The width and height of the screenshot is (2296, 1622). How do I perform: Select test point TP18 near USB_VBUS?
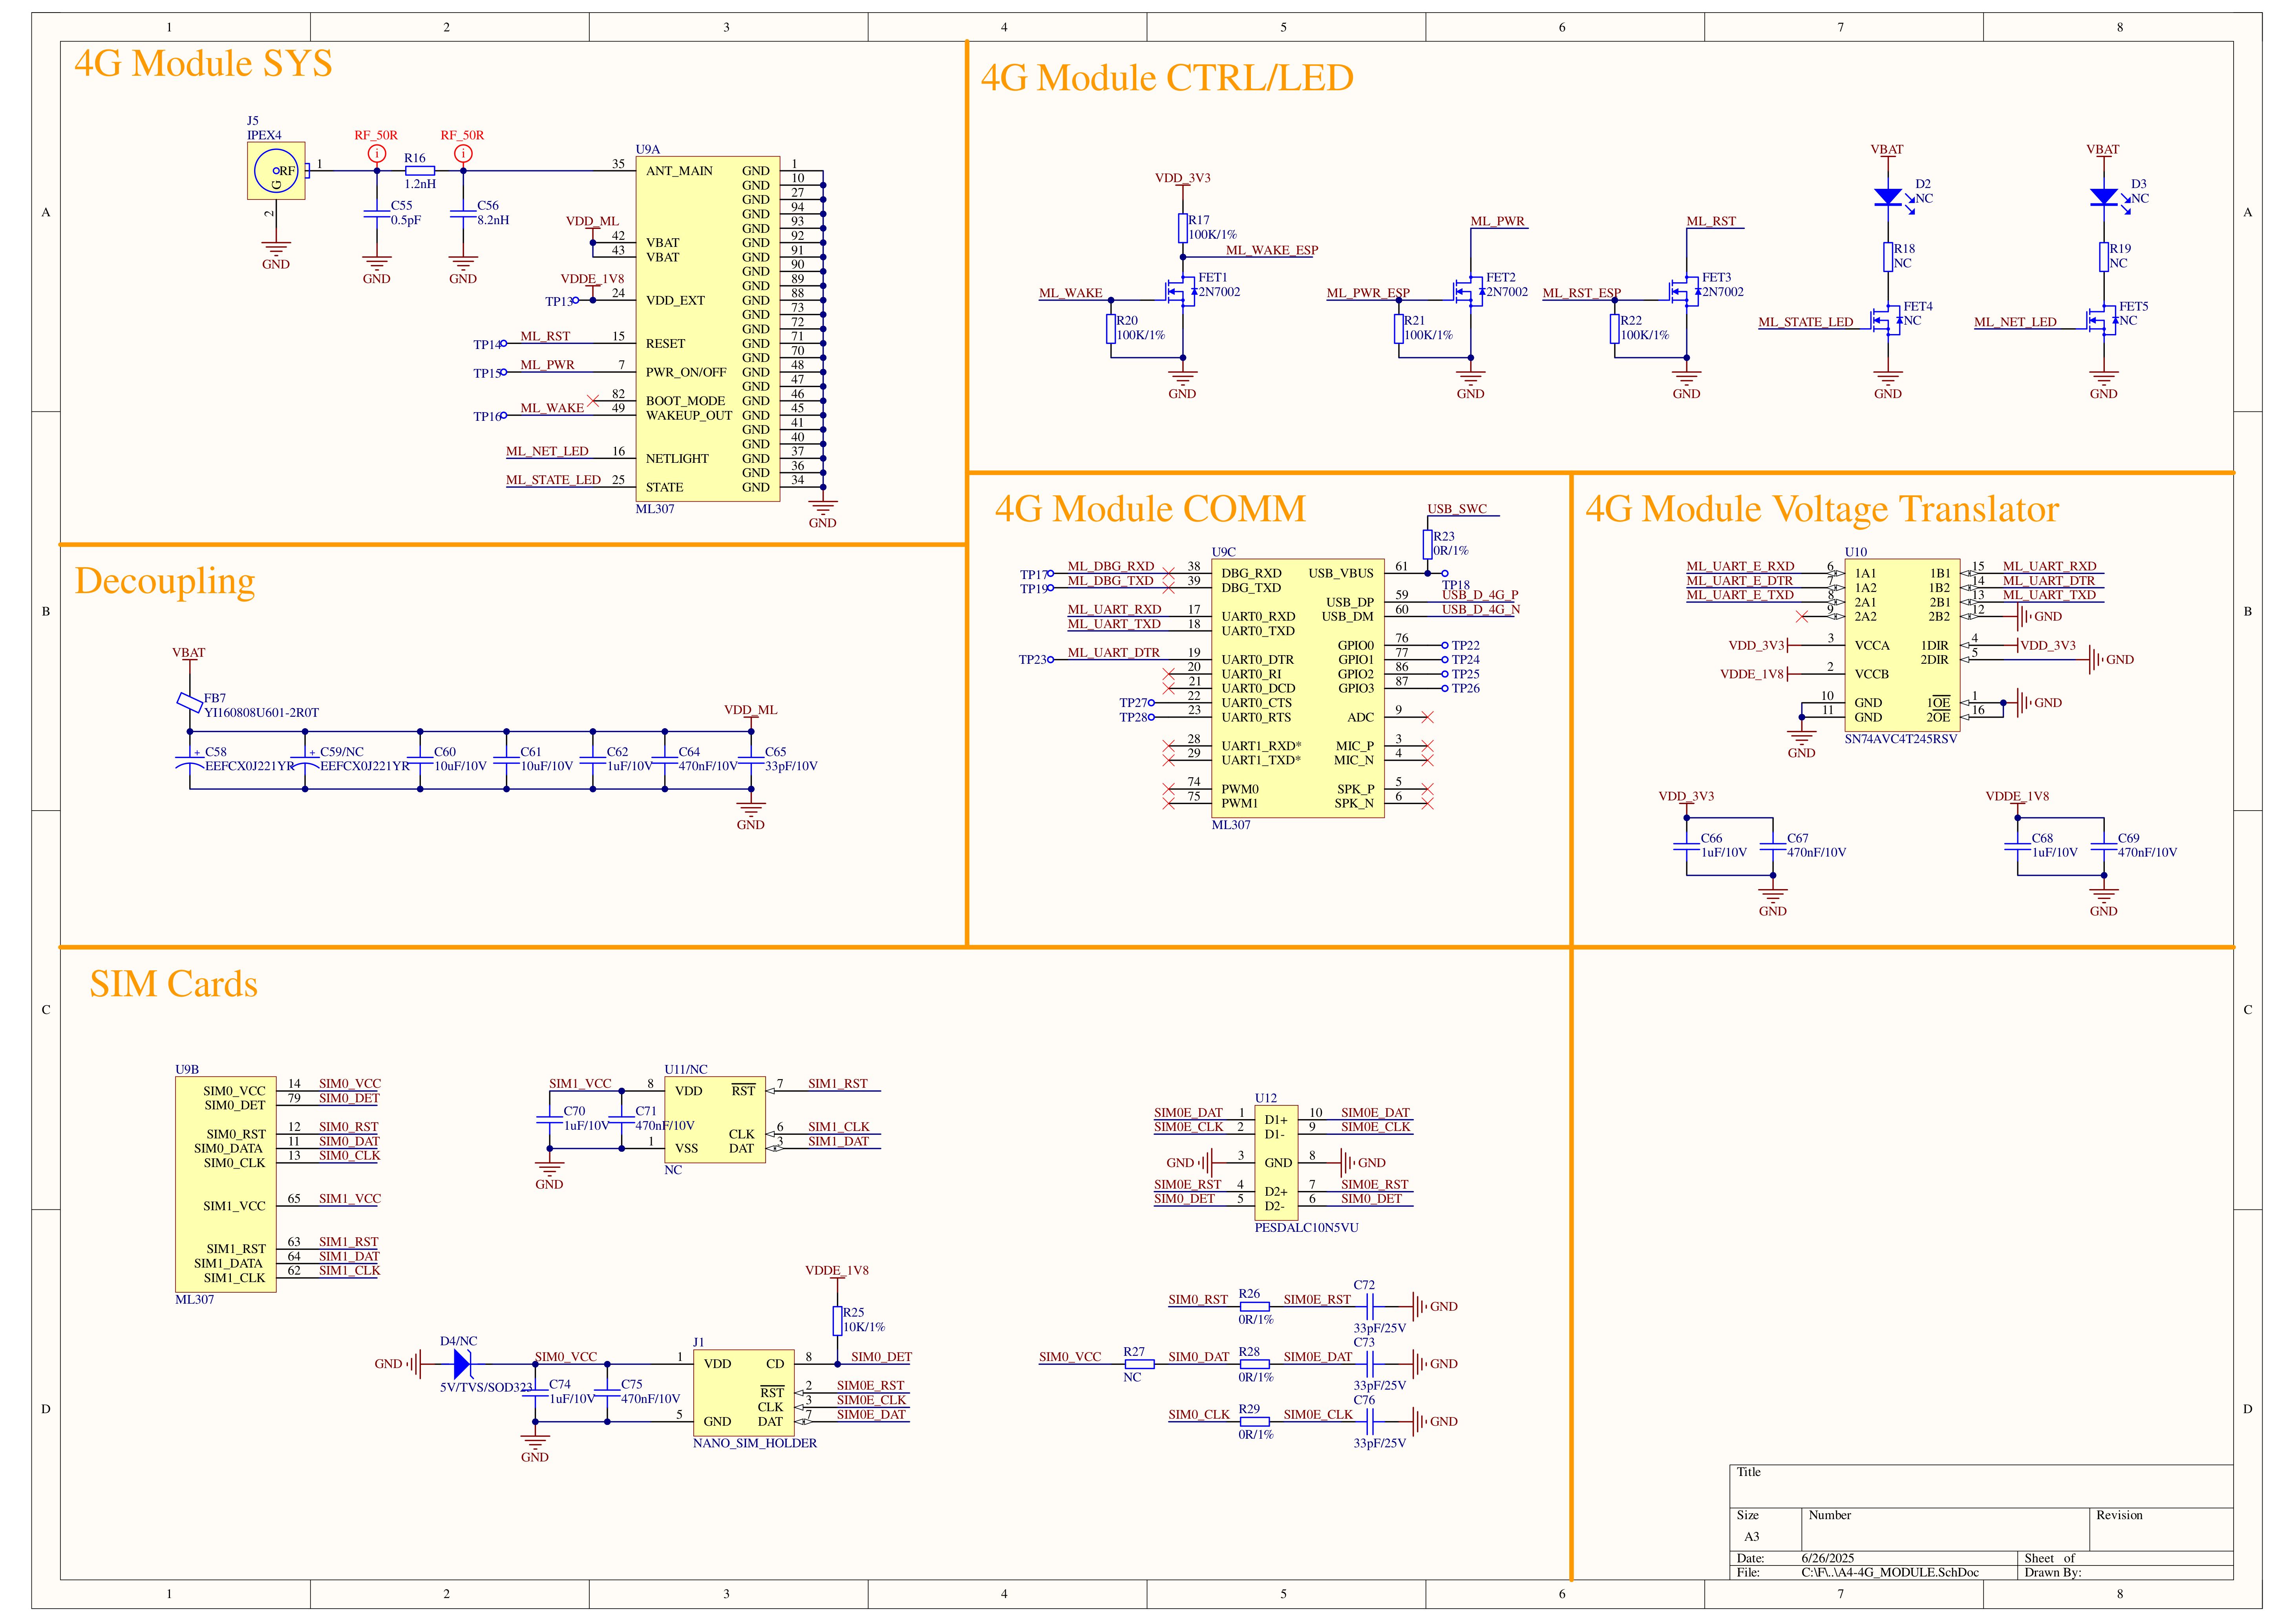[1445, 574]
